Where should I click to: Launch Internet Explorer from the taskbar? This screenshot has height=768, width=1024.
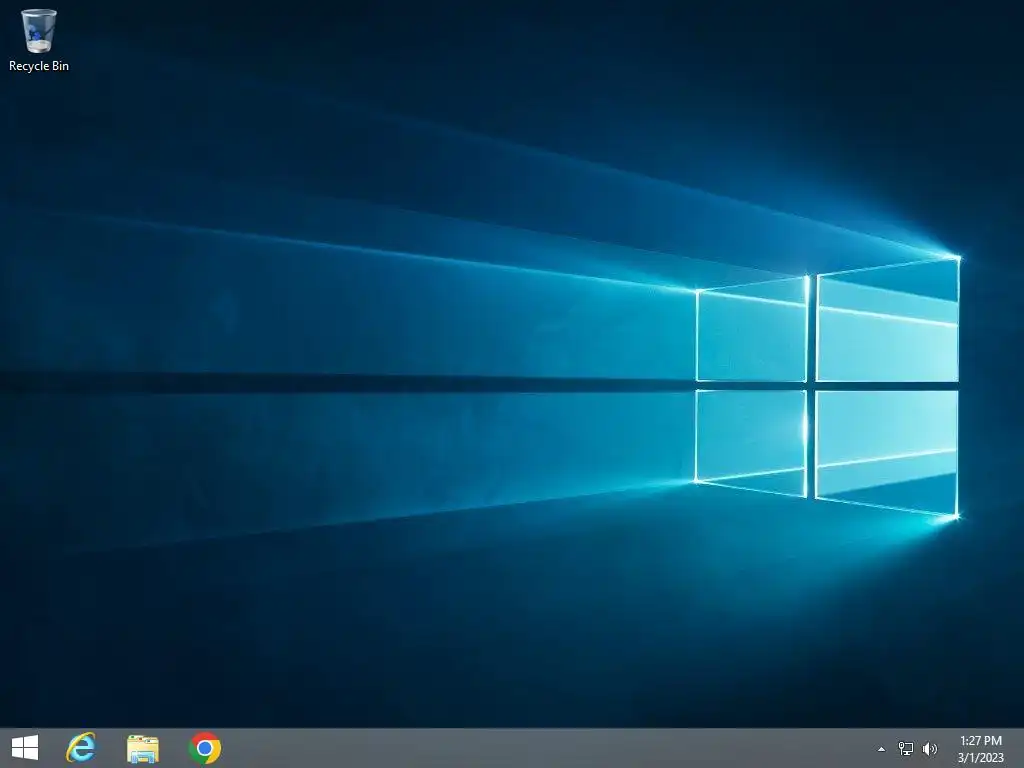tap(81, 748)
